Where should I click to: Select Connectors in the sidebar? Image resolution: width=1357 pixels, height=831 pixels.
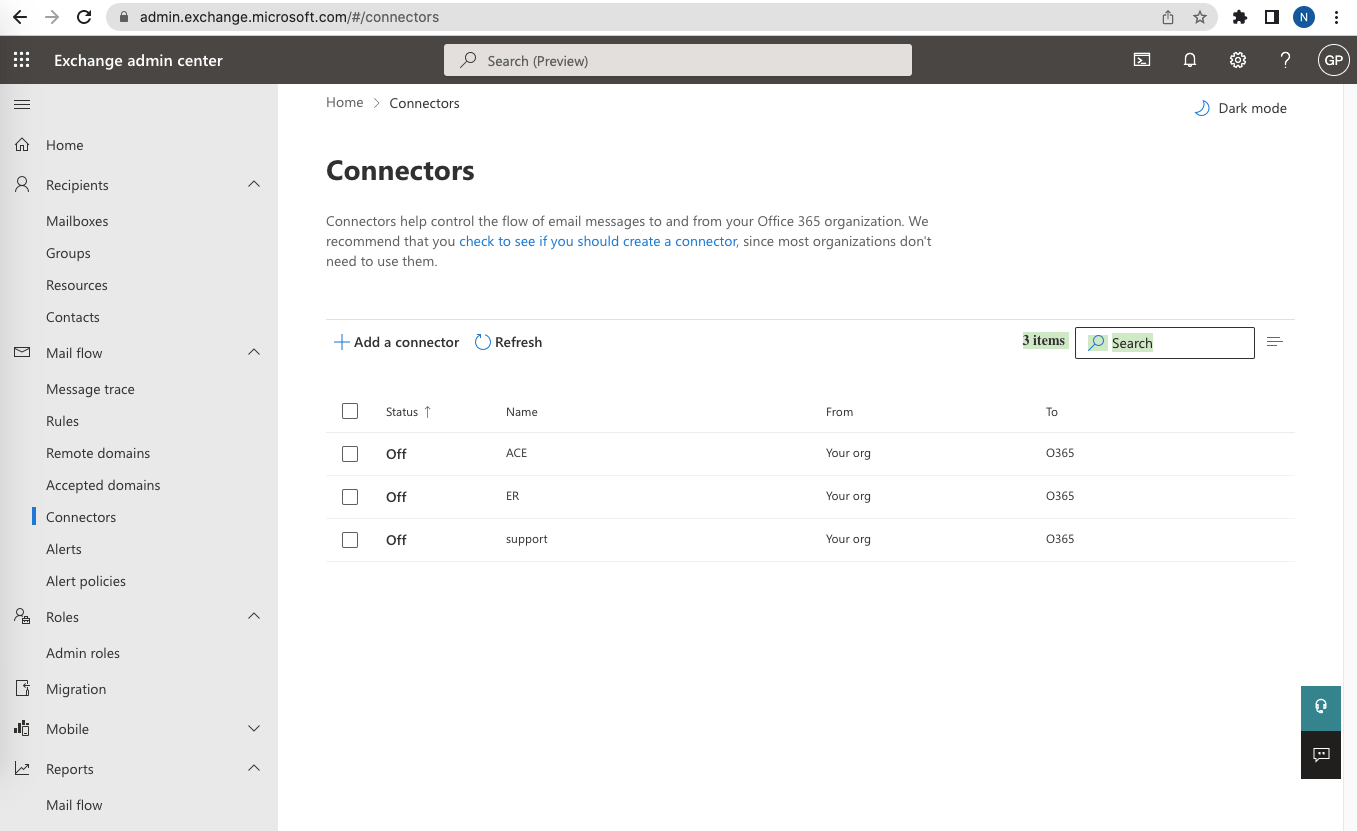81,517
